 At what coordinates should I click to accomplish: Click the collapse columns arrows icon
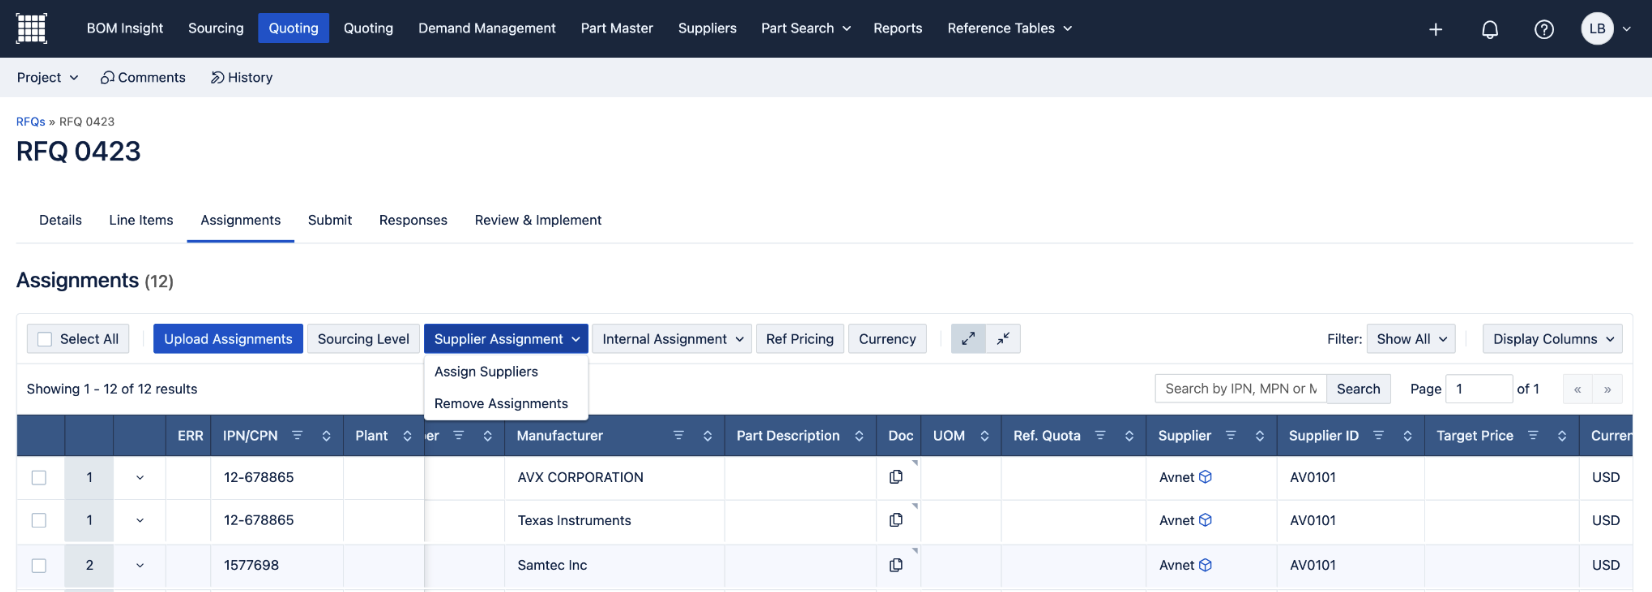[1003, 339]
